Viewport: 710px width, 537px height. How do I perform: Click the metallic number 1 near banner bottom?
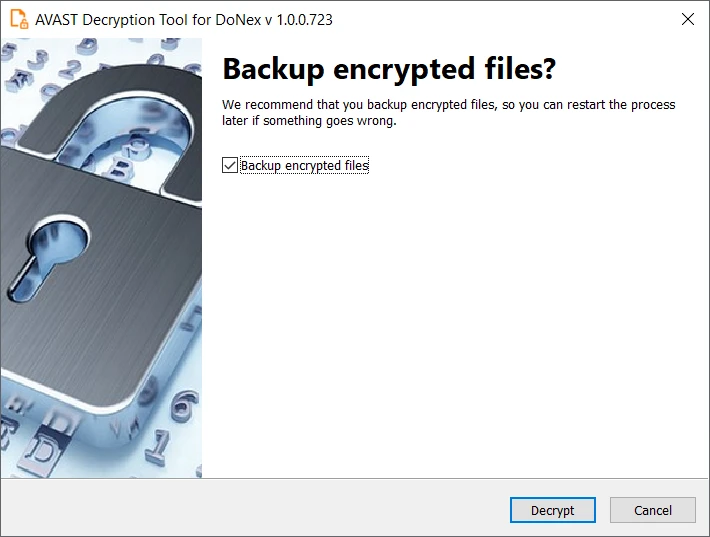[157, 447]
